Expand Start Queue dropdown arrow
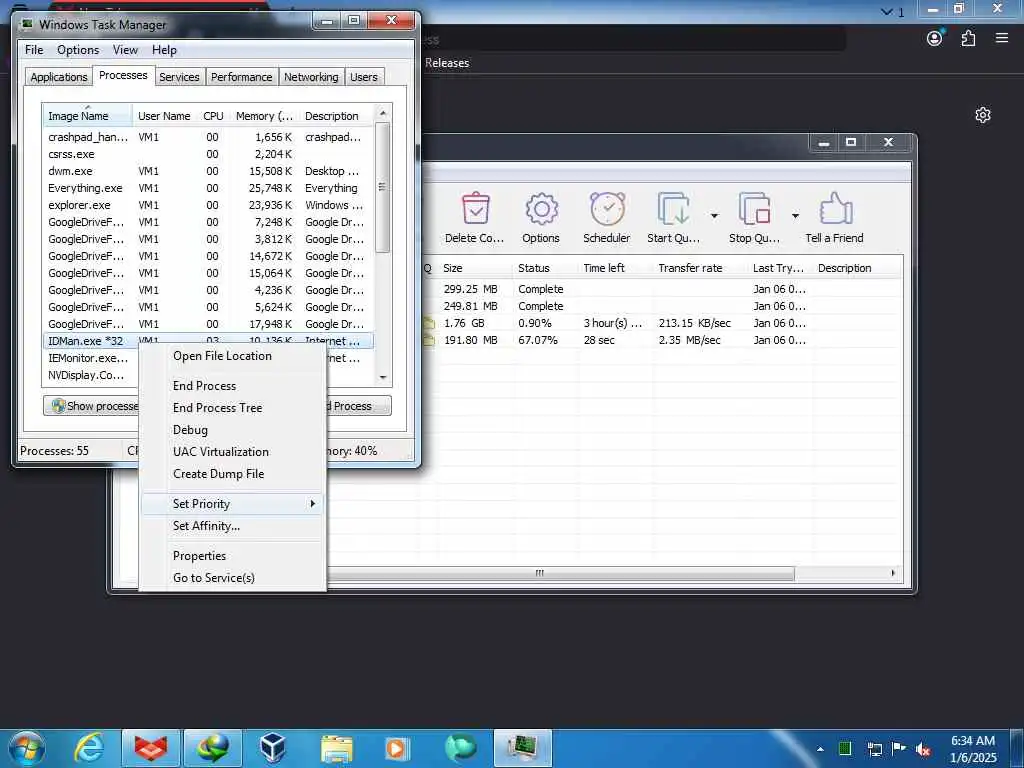 714,216
